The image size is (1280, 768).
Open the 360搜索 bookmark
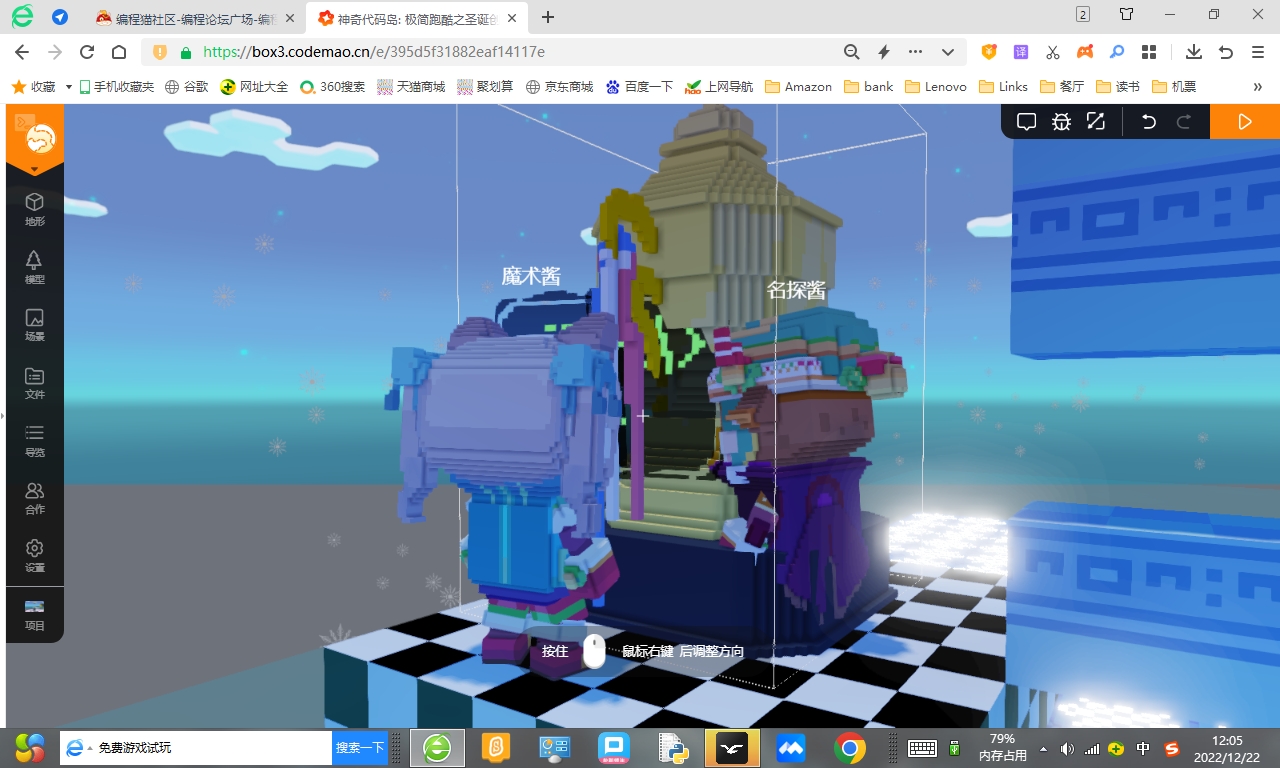pos(332,87)
